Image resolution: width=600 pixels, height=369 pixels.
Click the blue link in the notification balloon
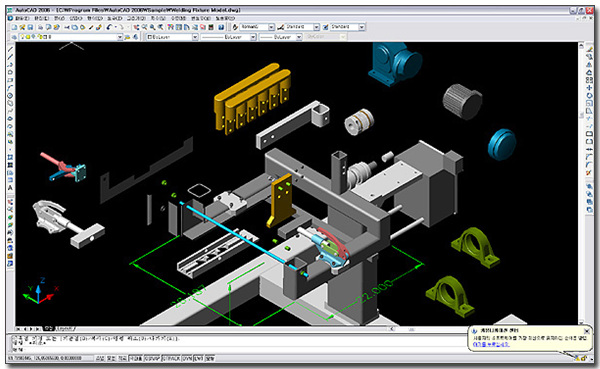point(491,345)
